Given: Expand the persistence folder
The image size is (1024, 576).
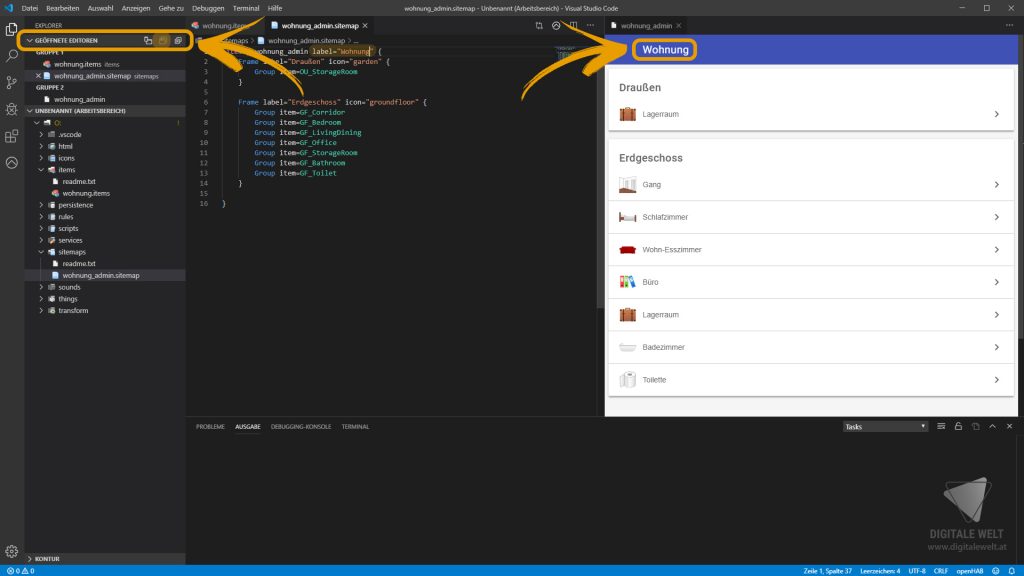Looking at the screenshot, I should click(75, 205).
